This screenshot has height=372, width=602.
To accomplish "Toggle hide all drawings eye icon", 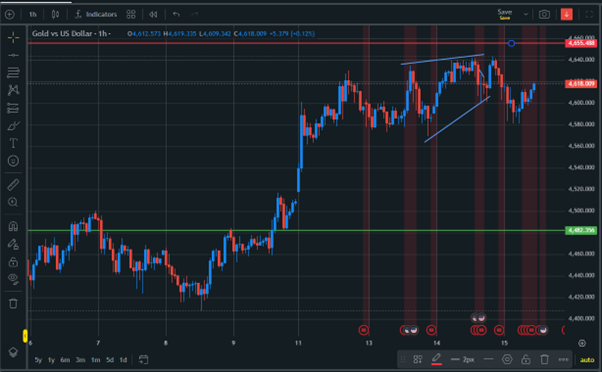I will (13, 279).
